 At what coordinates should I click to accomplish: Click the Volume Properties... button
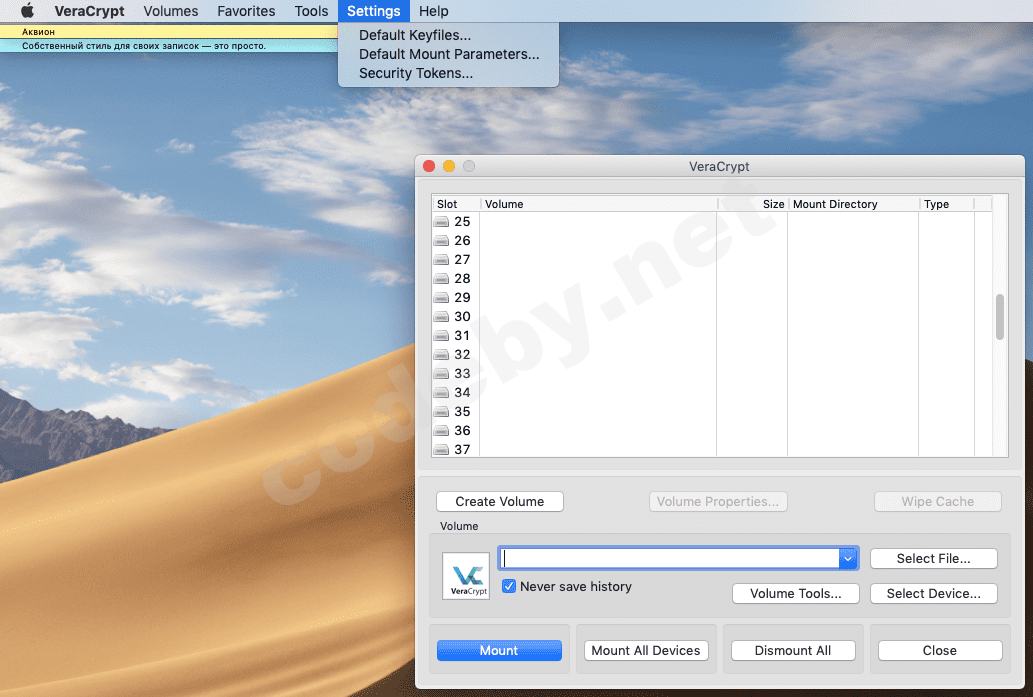tap(717, 501)
